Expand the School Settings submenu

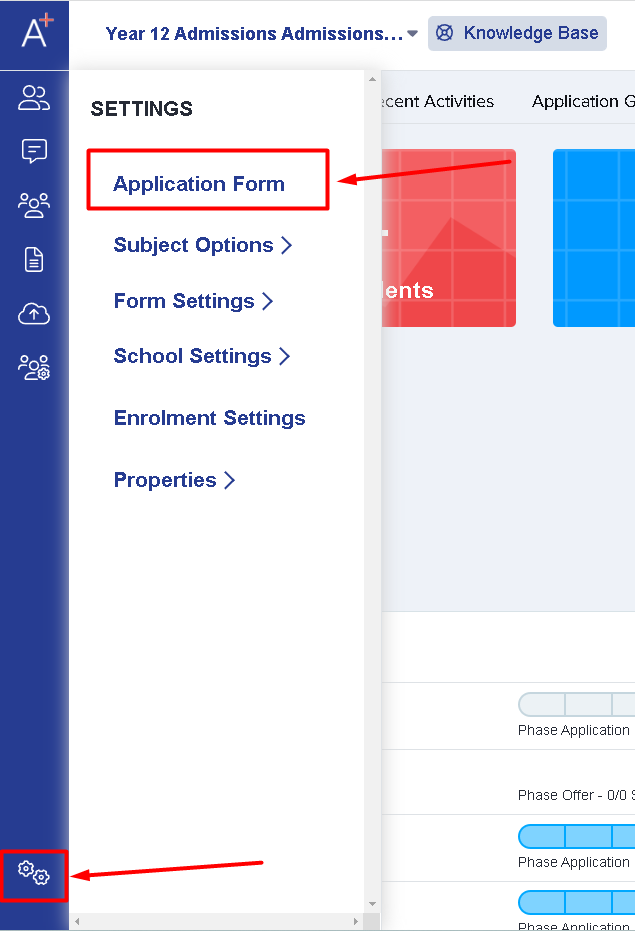(x=201, y=356)
